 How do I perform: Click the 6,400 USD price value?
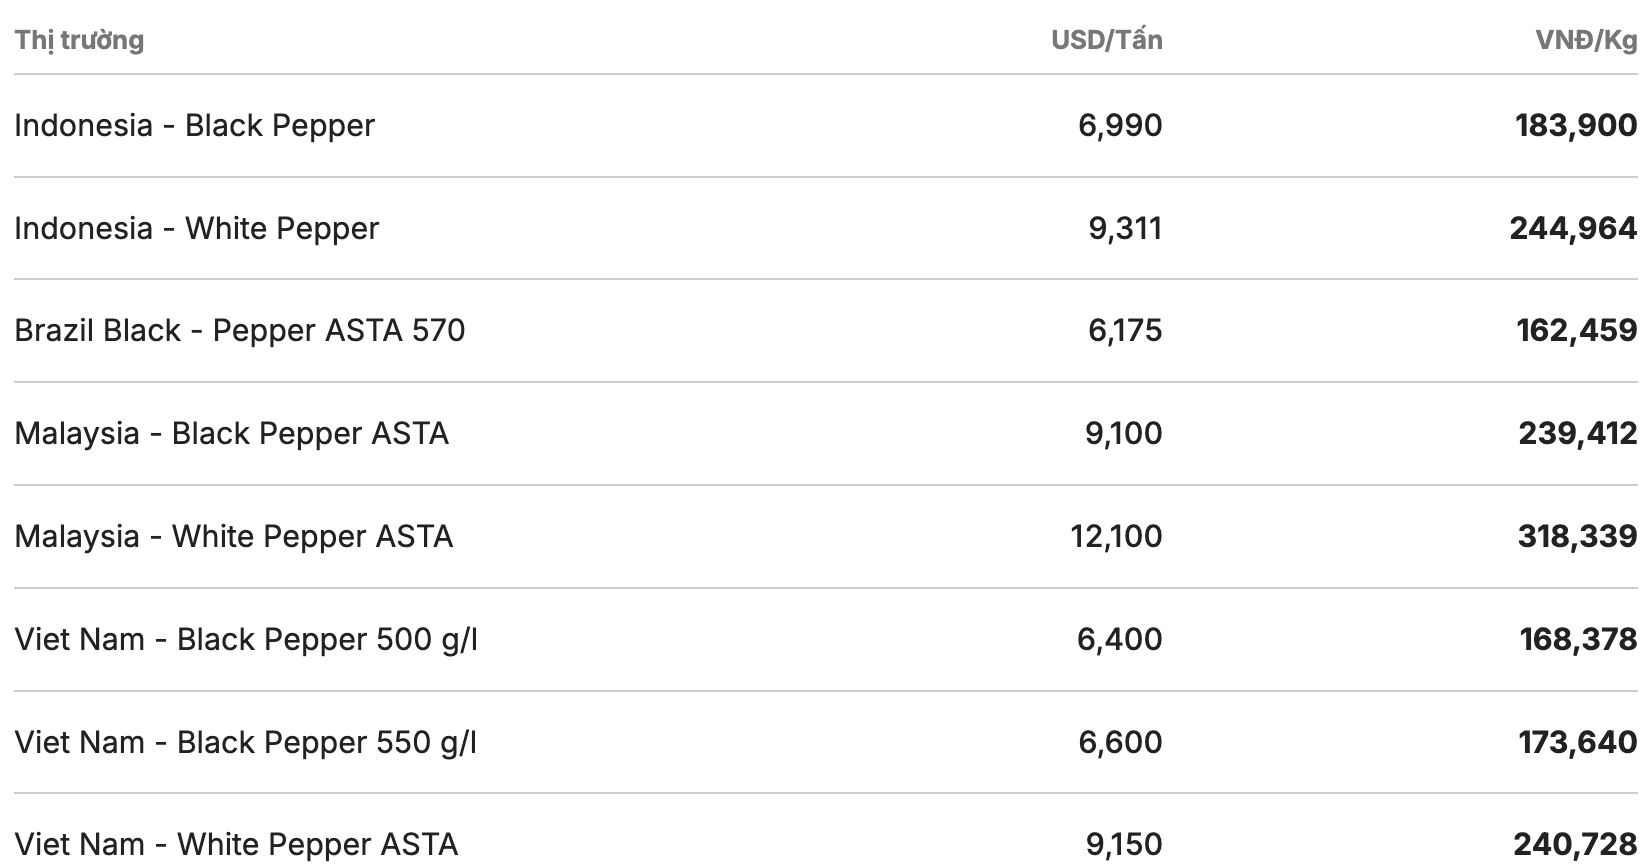click(x=1119, y=640)
